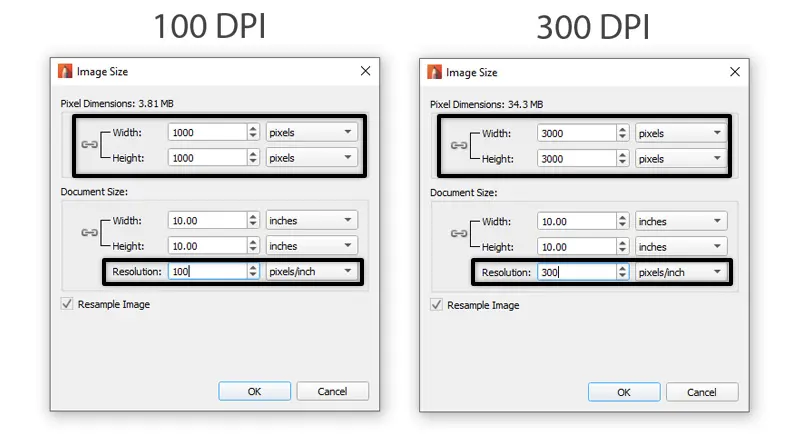Click the Resolution field showing 300
800x436 pixels.
click(577, 272)
